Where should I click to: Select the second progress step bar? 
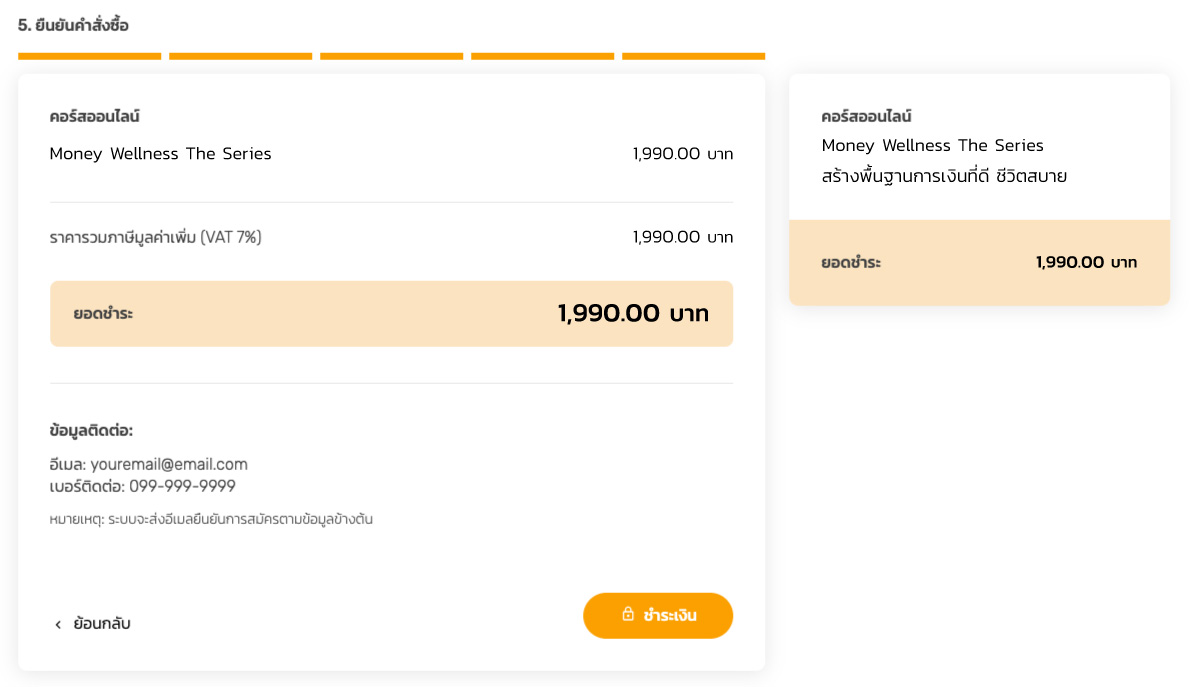click(240, 56)
